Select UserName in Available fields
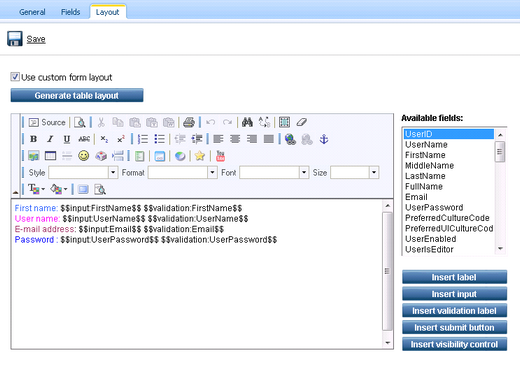The image size is (520, 365). pos(448,145)
